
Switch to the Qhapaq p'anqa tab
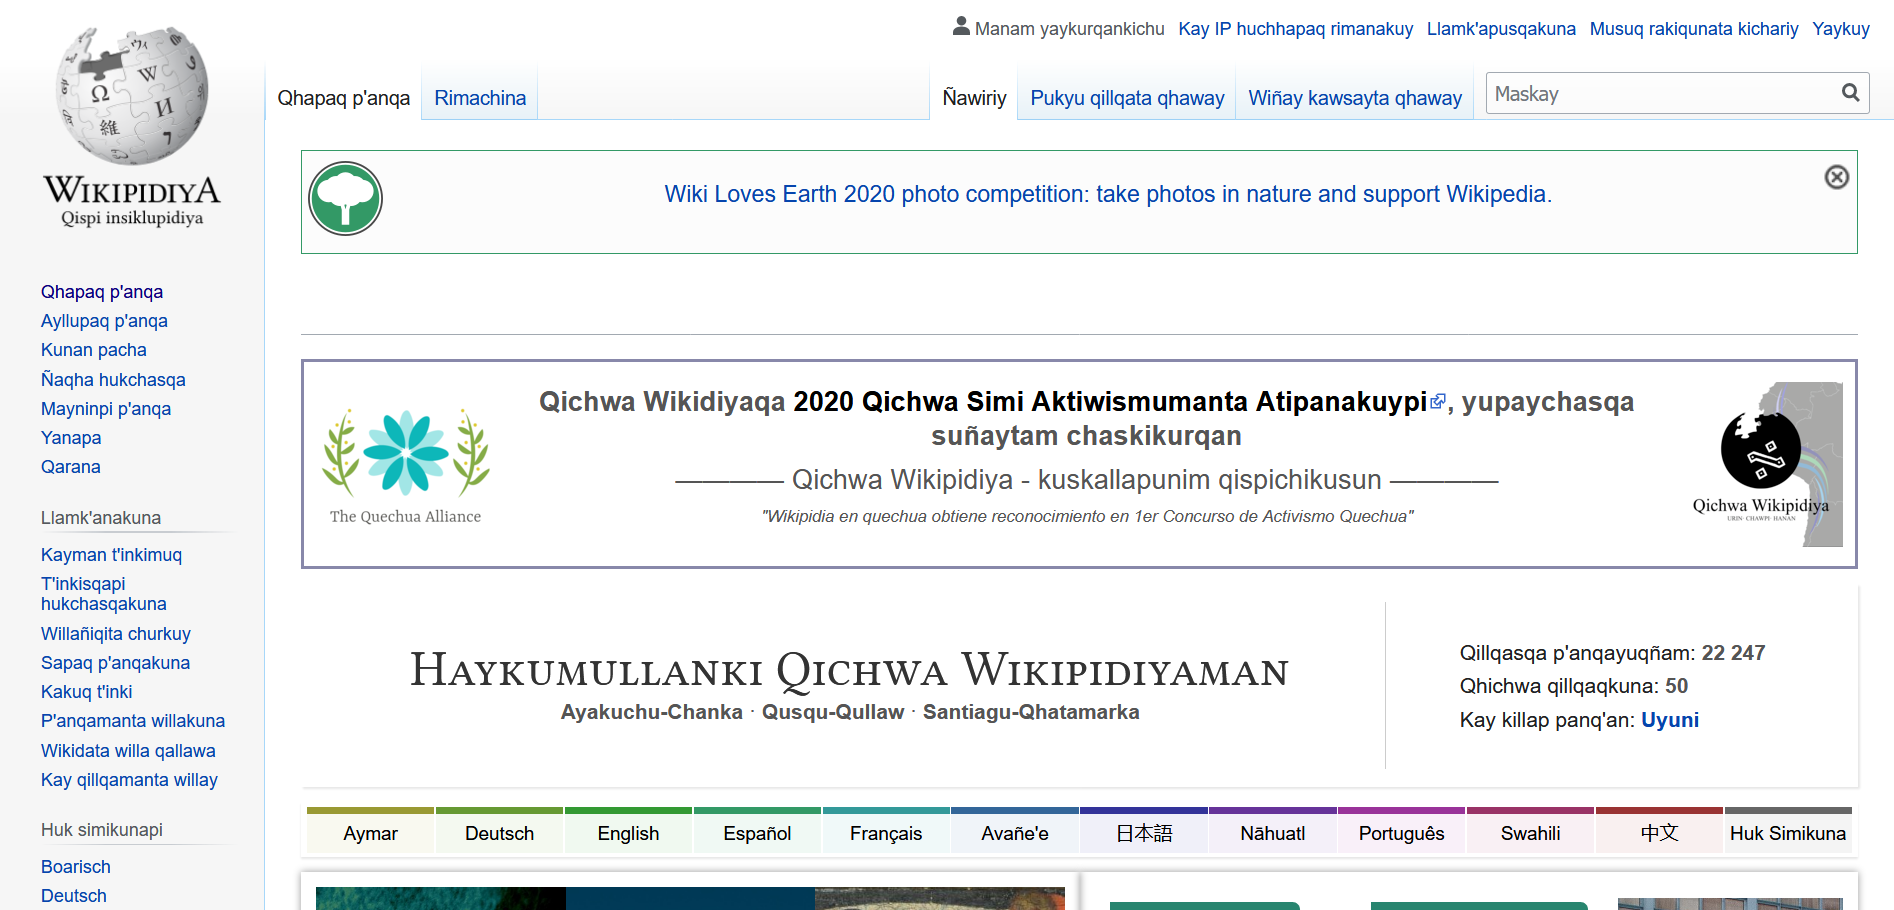344,98
